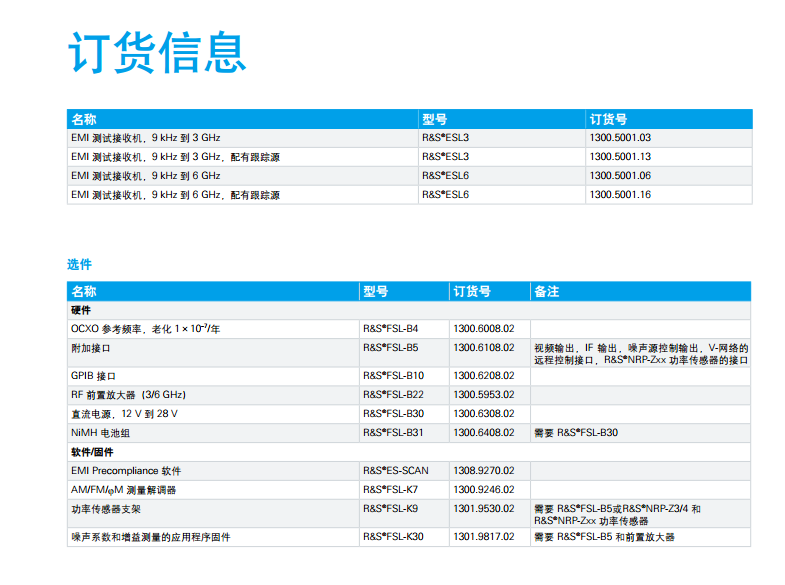The height and width of the screenshot is (585, 785).
Task: Click the 功率传感器支架 option name
Action: point(106,509)
